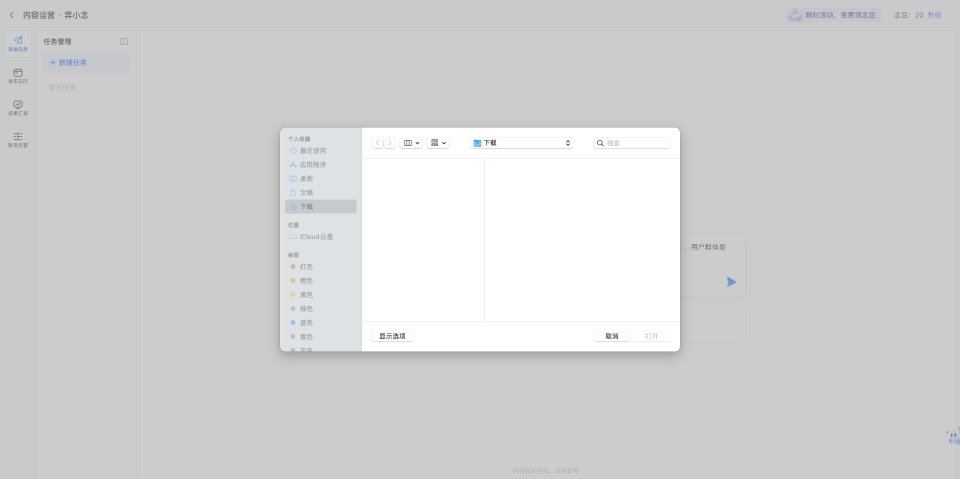960x479 pixels.
Task: Select iCloud 云盘 location
Action: [x=316, y=237]
